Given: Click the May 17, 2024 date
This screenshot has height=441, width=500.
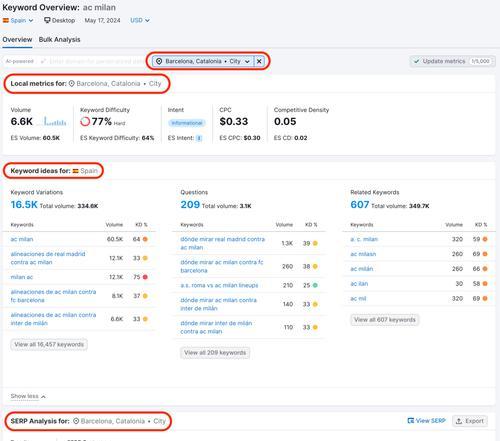Looking at the screenshot, I should click(102, 20).
